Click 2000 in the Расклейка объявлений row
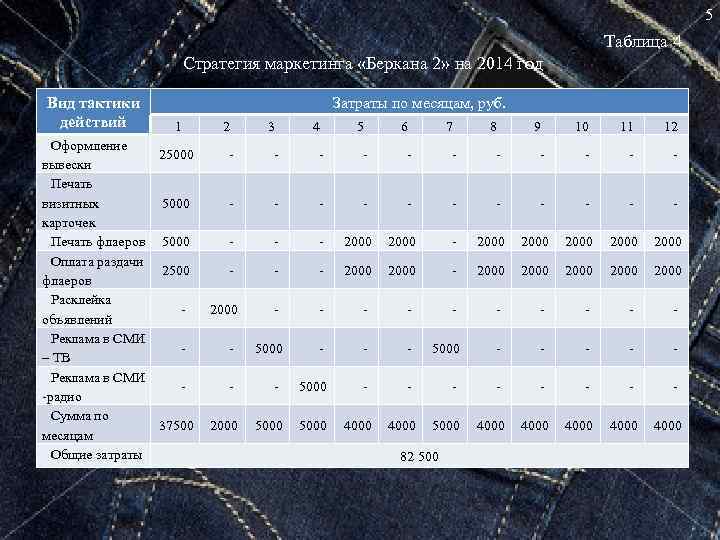This screenshot has width=720, height=540. click(224, 309)
